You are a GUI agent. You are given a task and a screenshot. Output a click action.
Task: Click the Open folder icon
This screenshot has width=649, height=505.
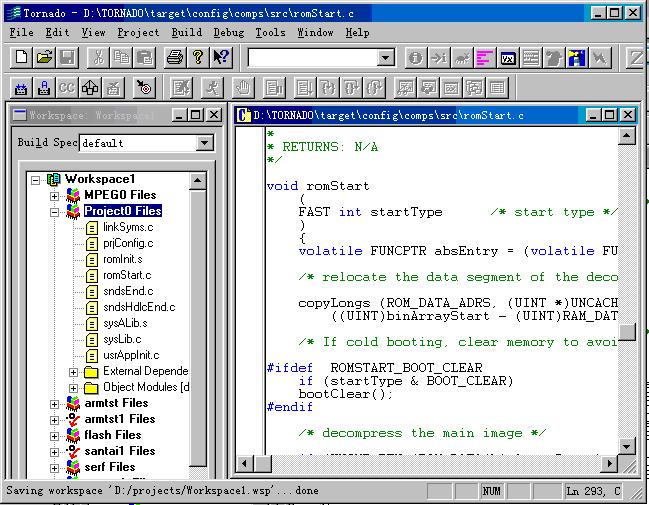(44, 58)
